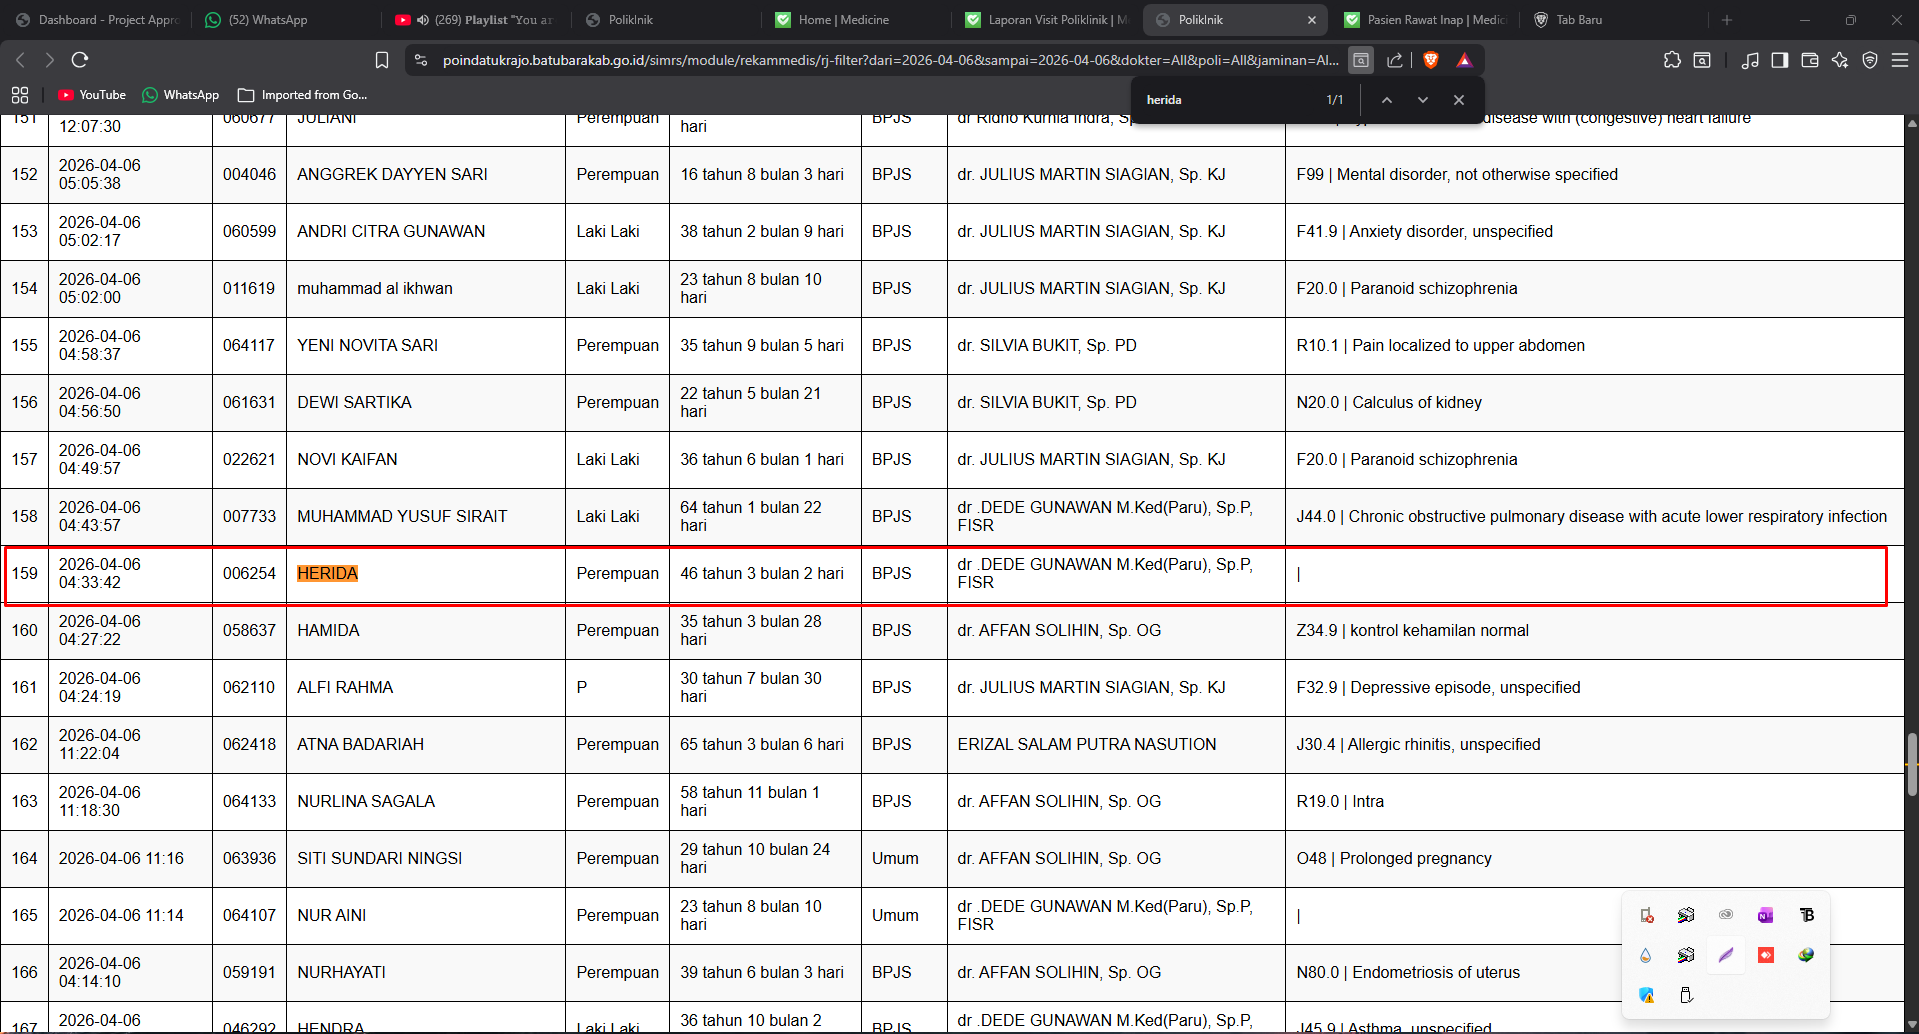Switch to Pasien Rawat Inap tab
Image resolution: width=1919 pixels, height=1034 pixels.
(x=1426, y=20)
